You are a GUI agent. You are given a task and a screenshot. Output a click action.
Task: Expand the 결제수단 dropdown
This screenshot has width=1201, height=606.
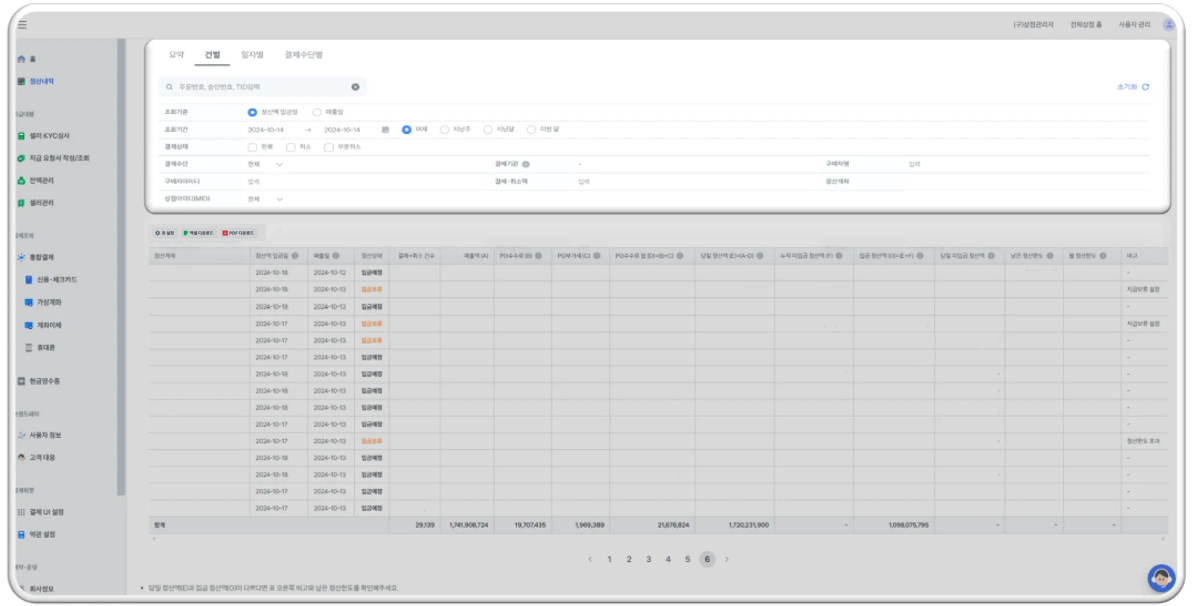coord(279,164)
